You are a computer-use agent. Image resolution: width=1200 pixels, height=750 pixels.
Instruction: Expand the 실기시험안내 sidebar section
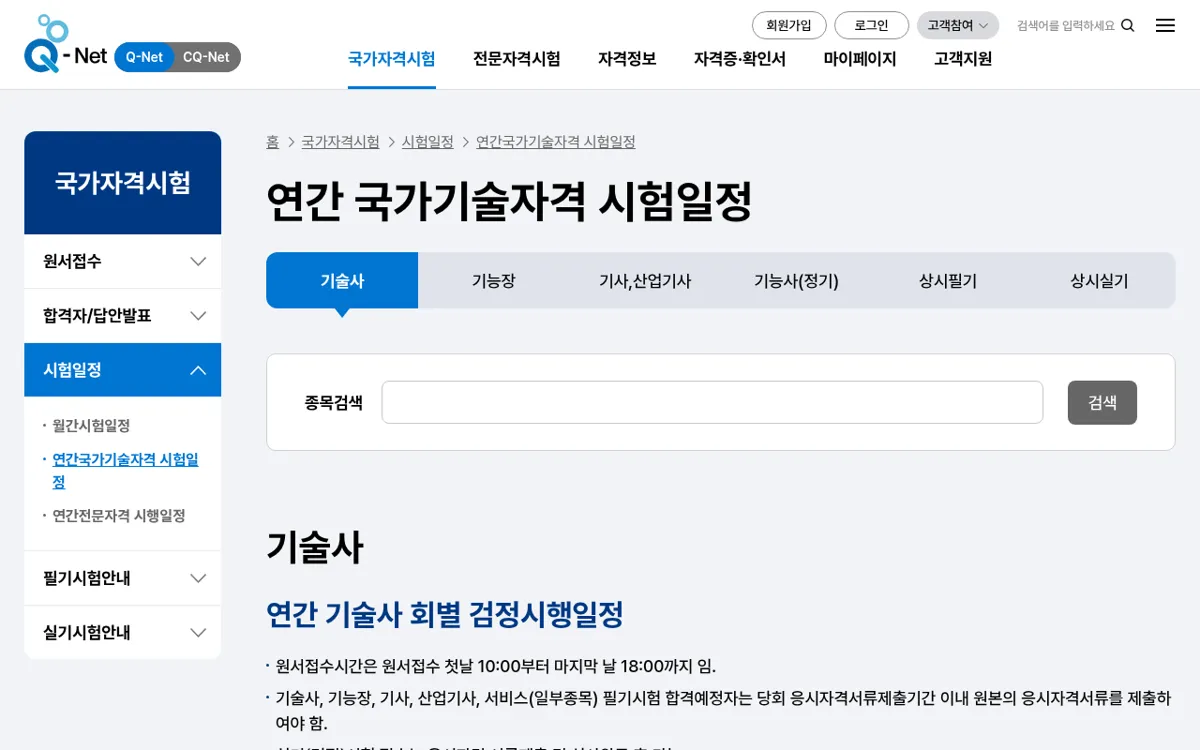[x=122, y=632]
